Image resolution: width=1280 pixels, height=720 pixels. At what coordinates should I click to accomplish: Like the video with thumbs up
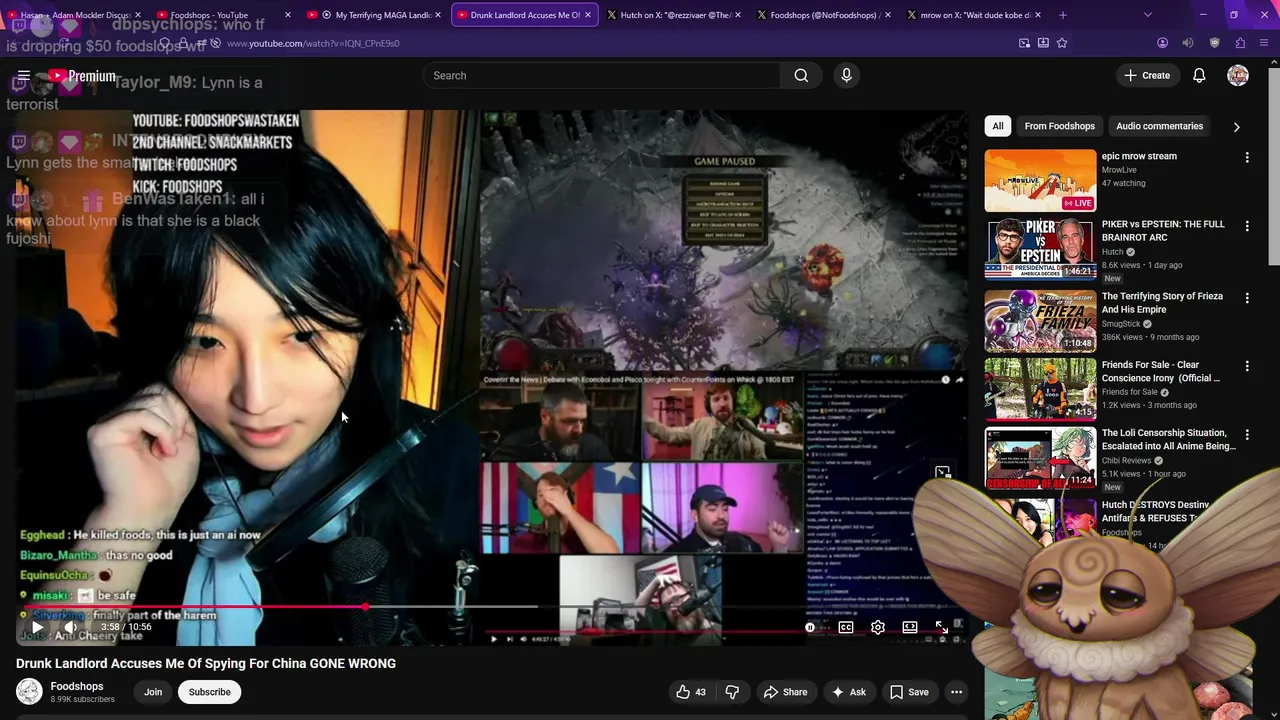[x=691, y=692]
